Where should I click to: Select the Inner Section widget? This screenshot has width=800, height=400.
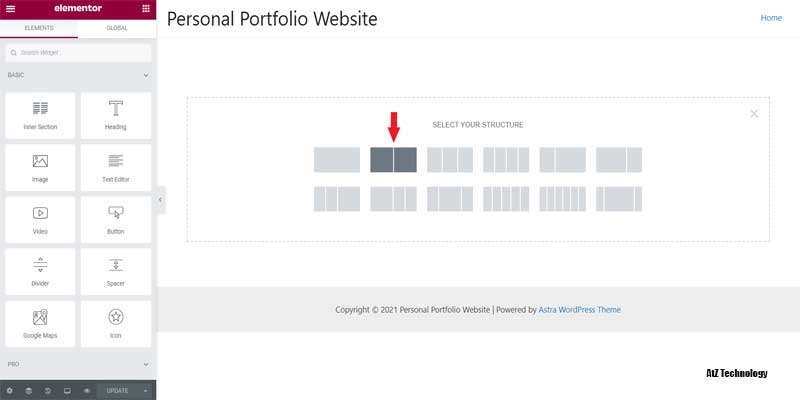tap(40, 116)
